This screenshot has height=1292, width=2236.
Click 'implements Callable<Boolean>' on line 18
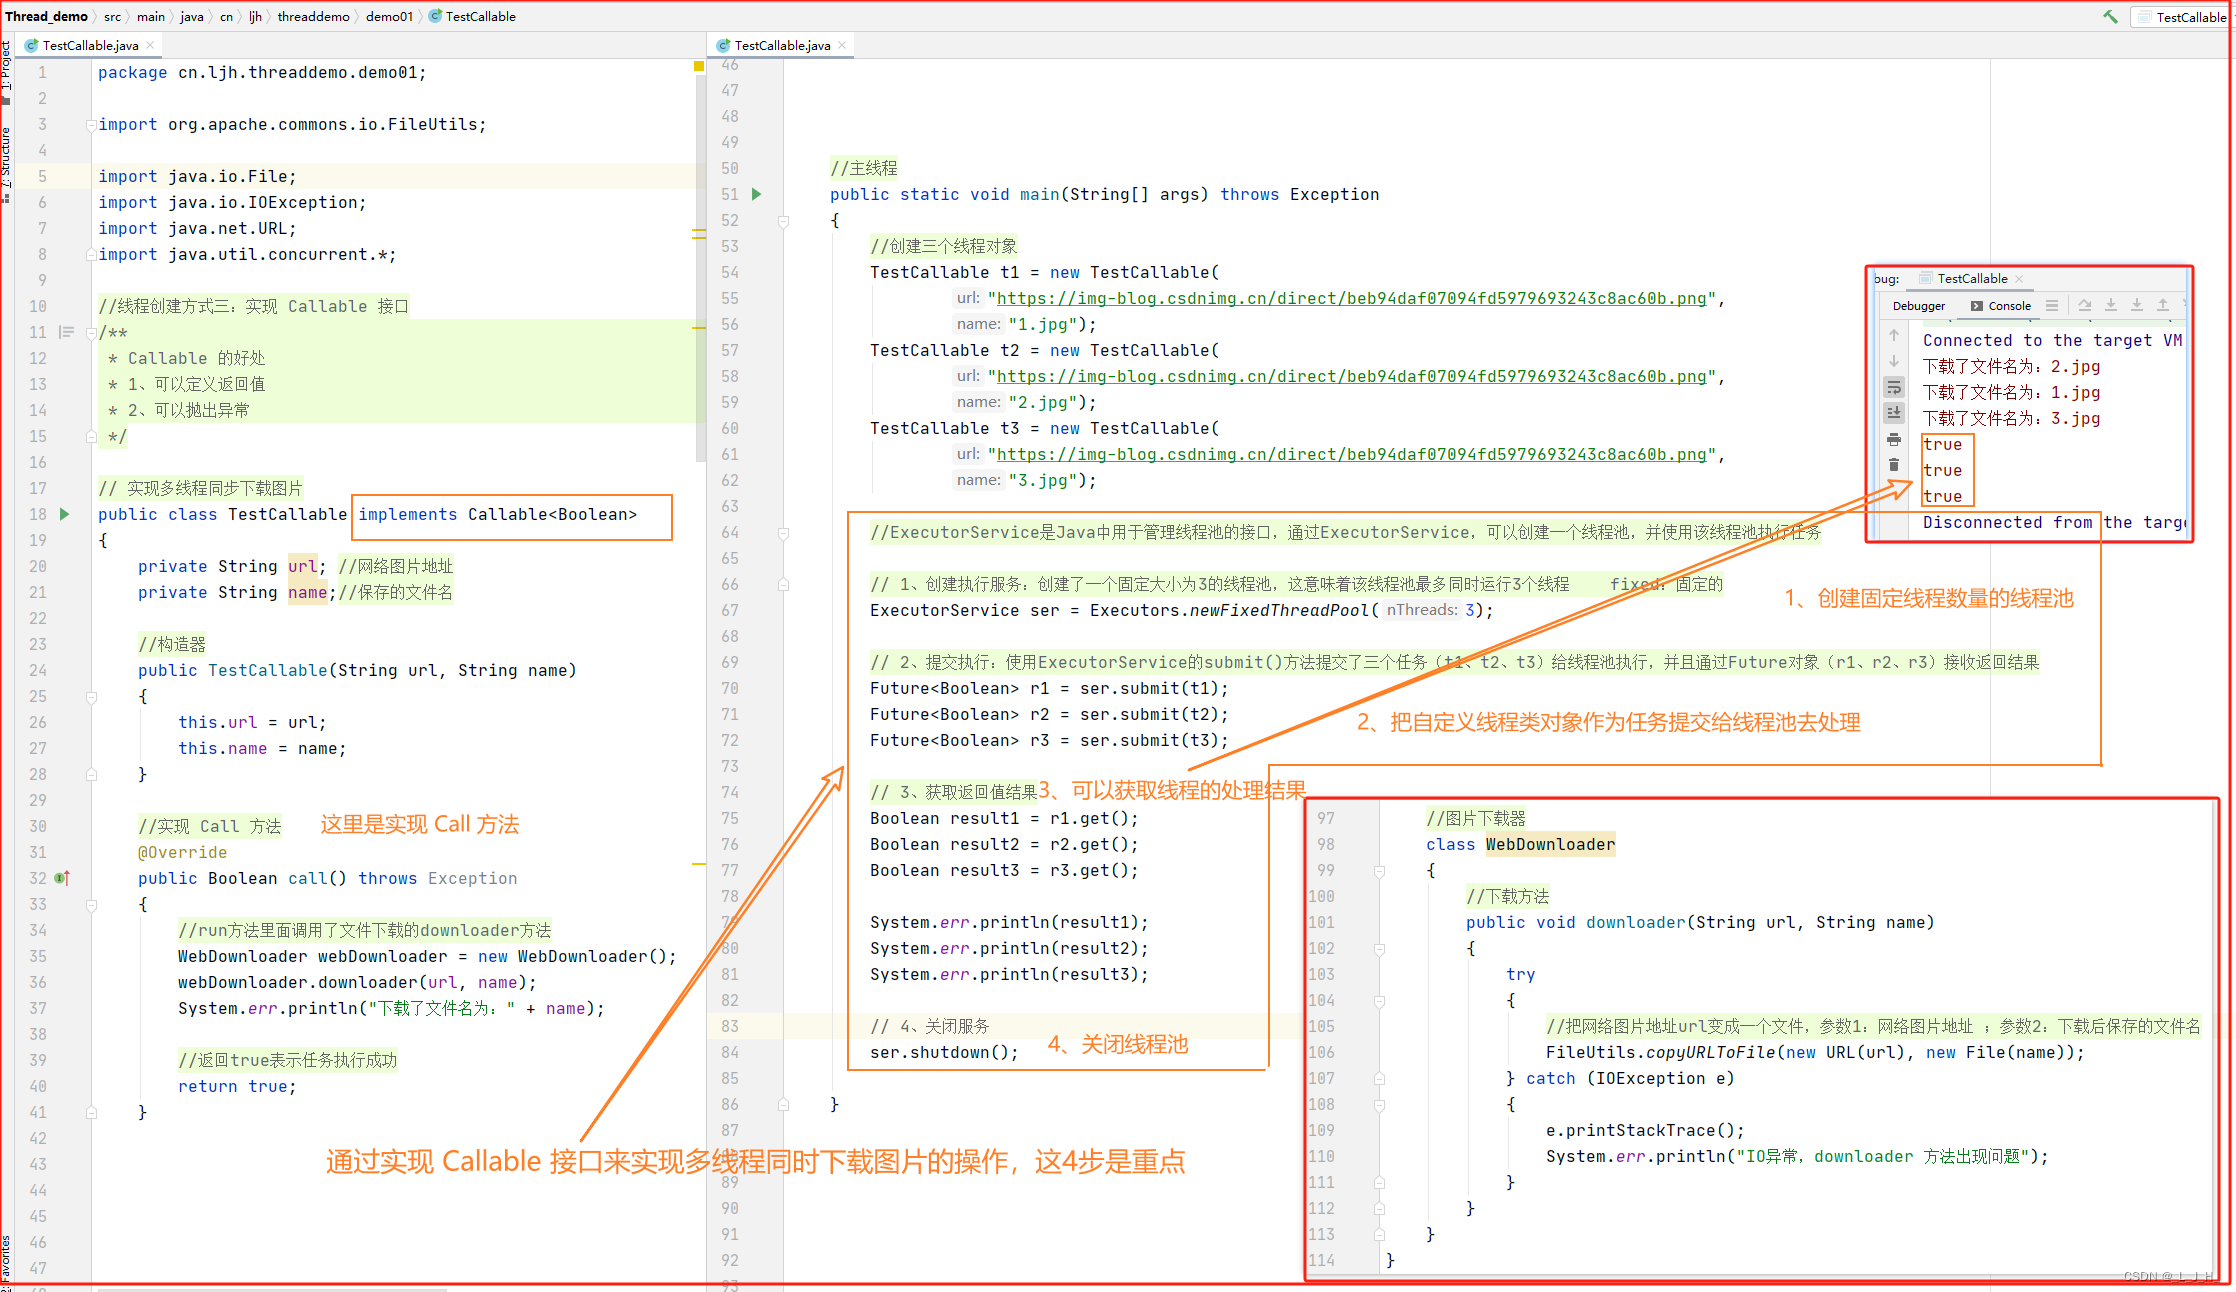point(497,514)
